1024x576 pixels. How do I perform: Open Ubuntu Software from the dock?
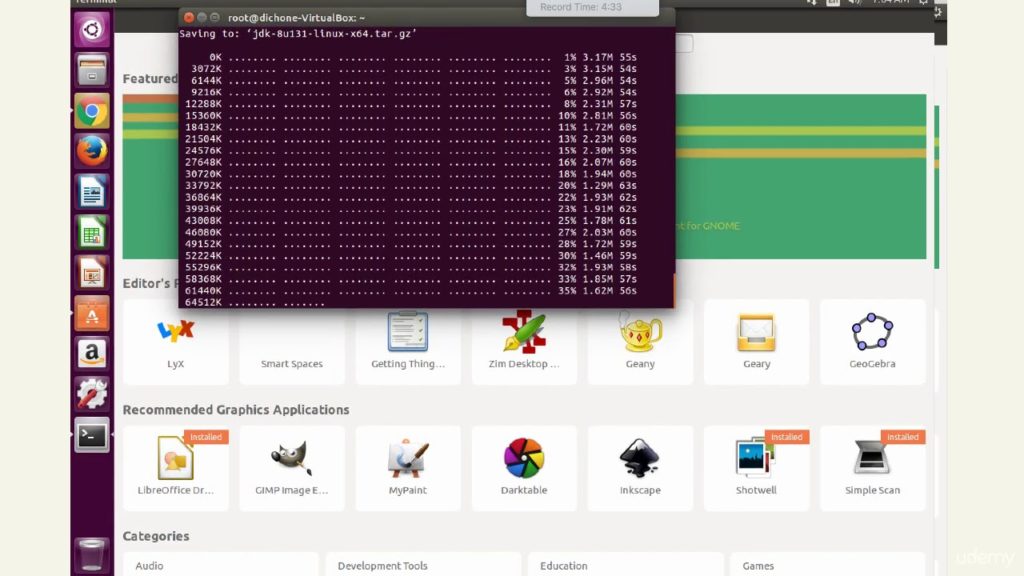tap(91, 313)
